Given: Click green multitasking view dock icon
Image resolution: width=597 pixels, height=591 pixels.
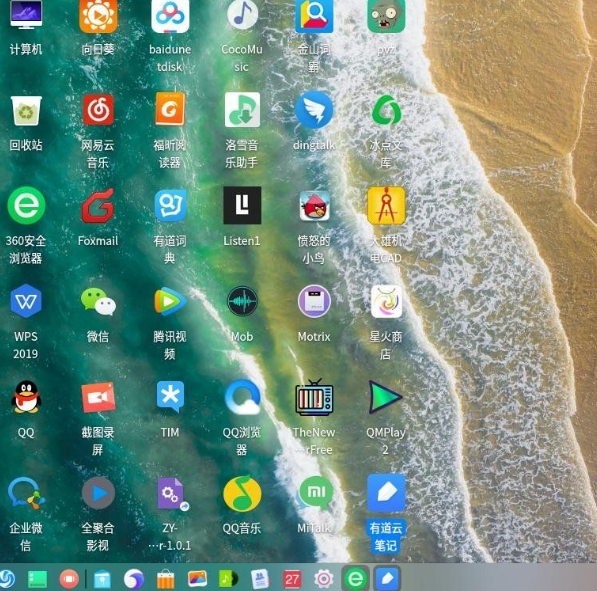Looking at the screenshot, I should [x=37, y=579].
